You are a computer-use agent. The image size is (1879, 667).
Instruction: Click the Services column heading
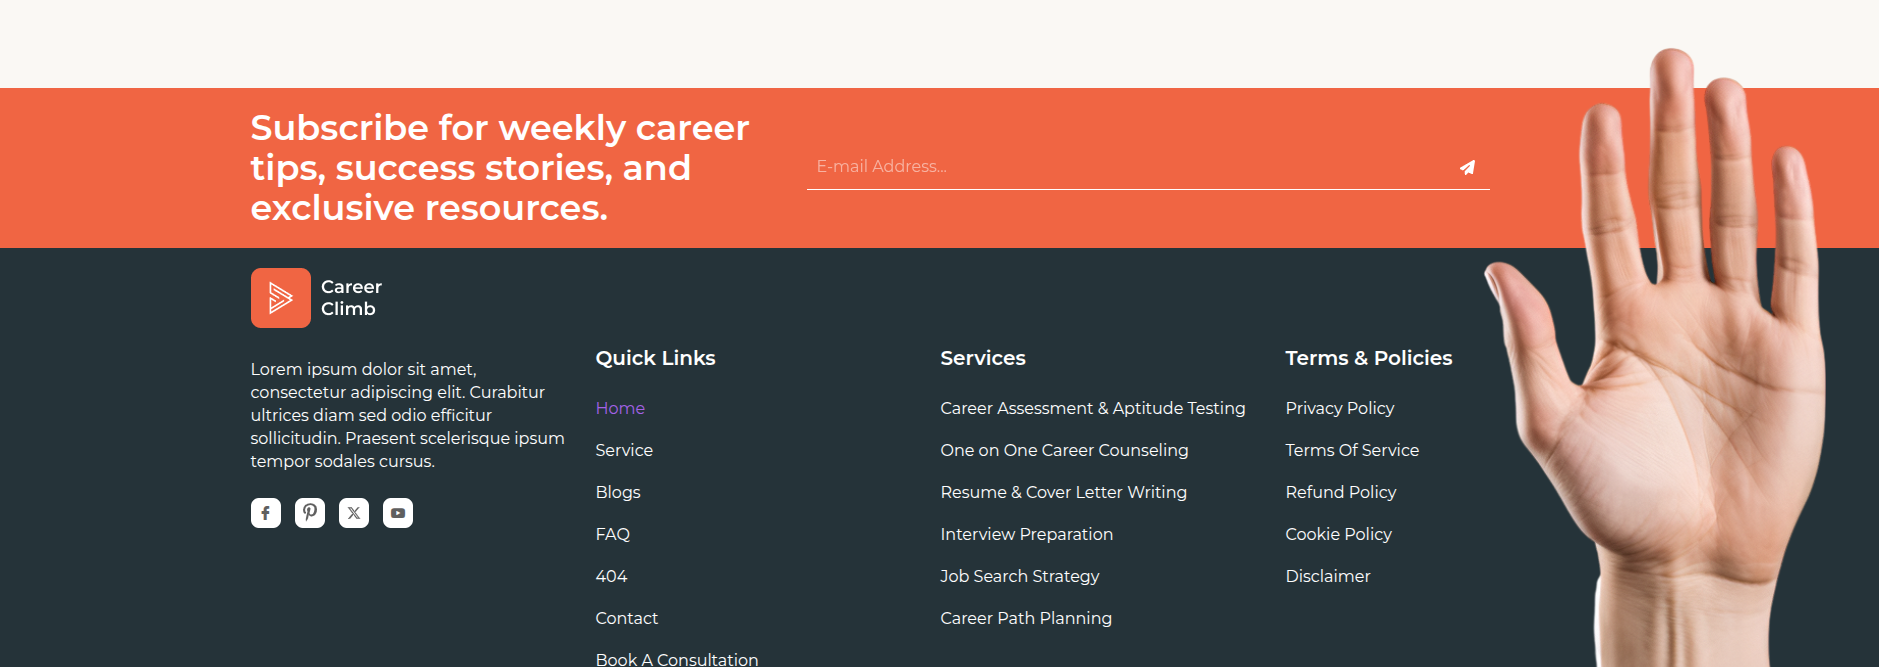983,358
